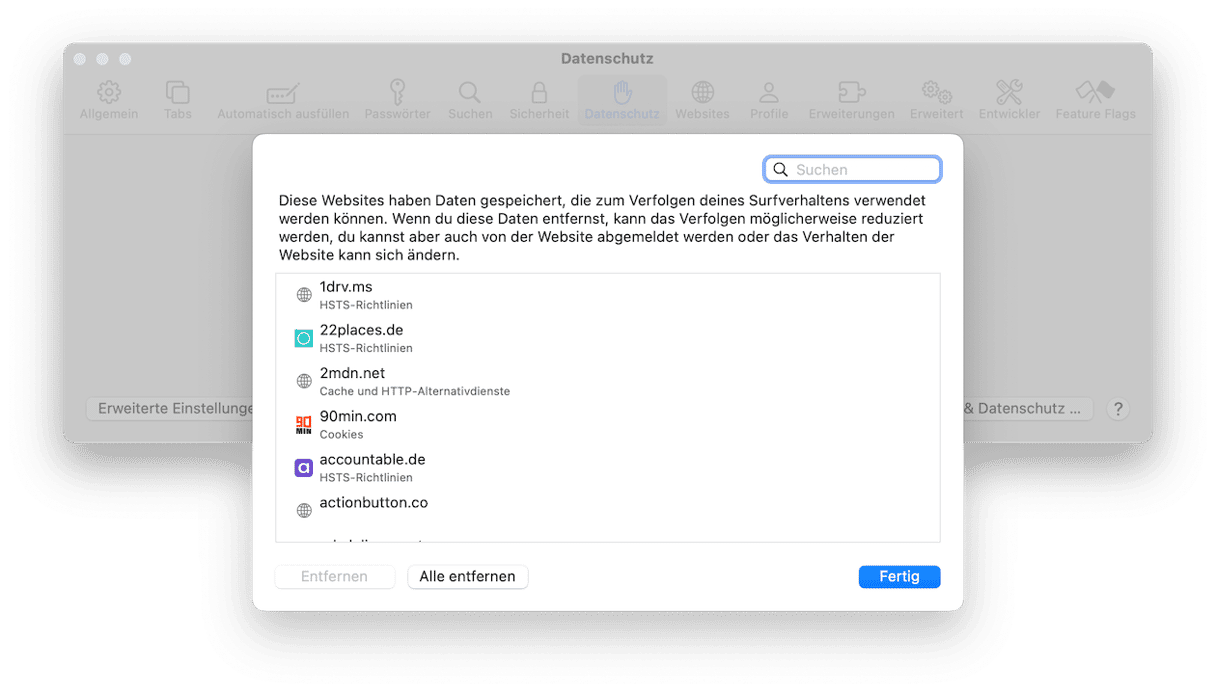Select the 1drv.ms website entry
Screen dimensions: 1216x695
point(608,295)
